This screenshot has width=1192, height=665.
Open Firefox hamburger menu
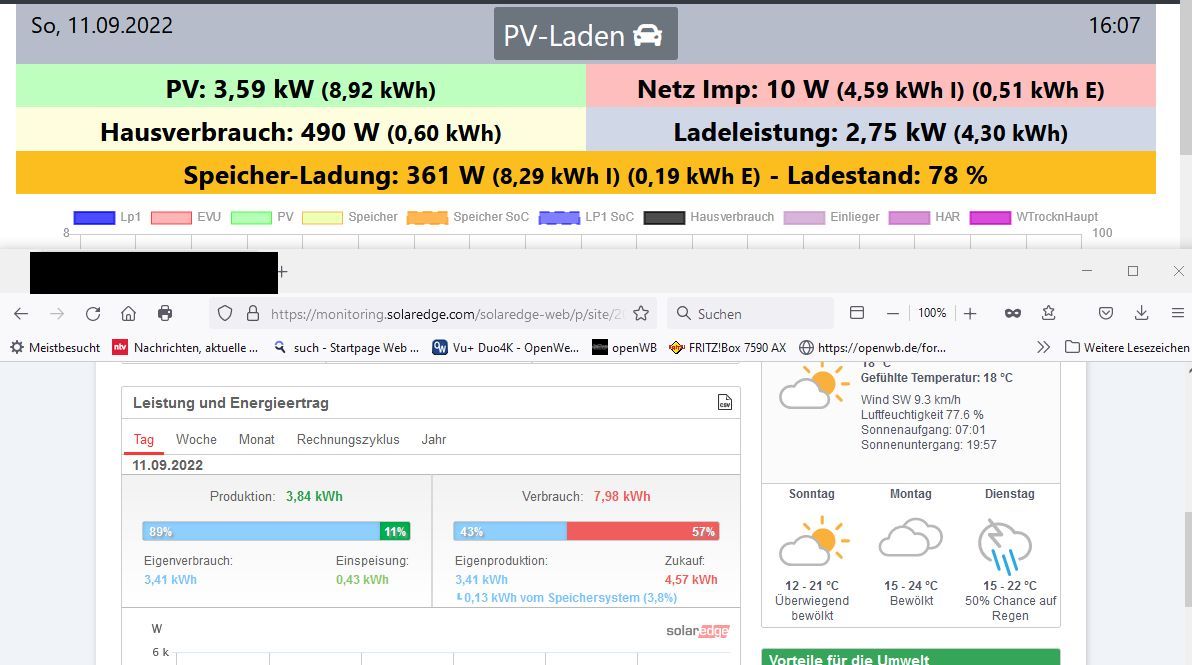[x=1178, y=313]
